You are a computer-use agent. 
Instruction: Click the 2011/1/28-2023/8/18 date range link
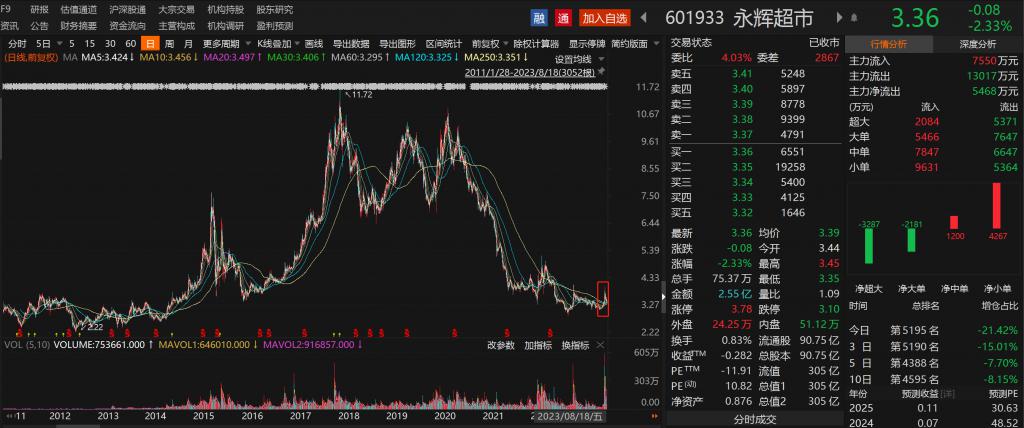coord(529,72)
